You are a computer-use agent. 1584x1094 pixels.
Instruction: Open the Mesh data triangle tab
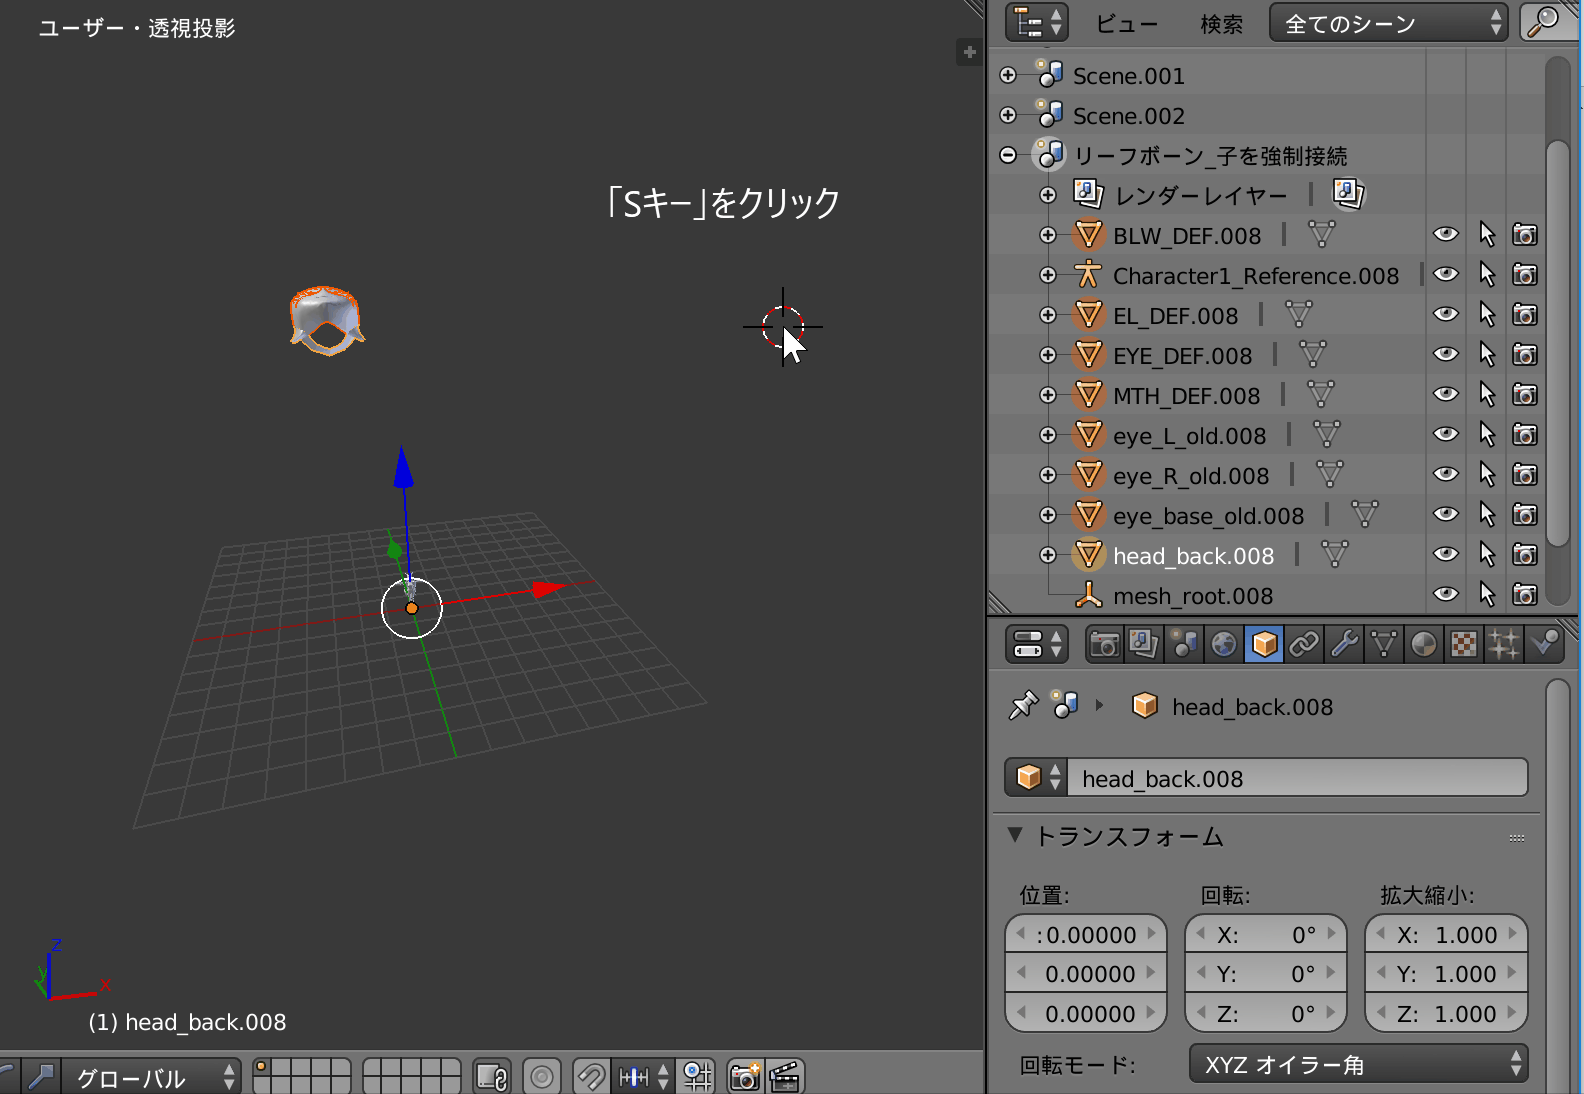point(1384,644)
